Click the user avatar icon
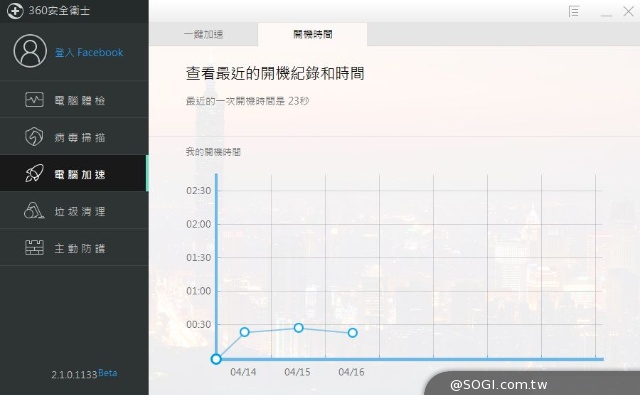The height and width of the screenshot is (395, 640). coord(30,51)
